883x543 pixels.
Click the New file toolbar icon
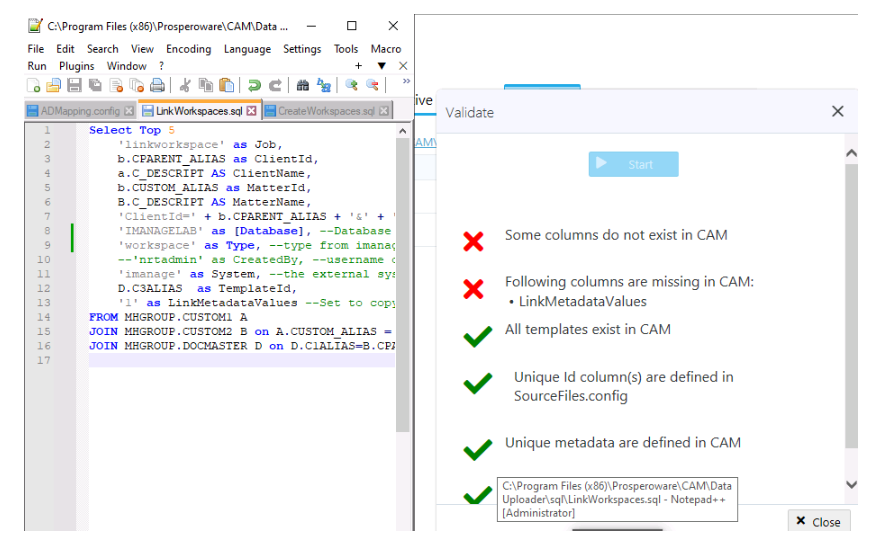click(x=34, y=85)
